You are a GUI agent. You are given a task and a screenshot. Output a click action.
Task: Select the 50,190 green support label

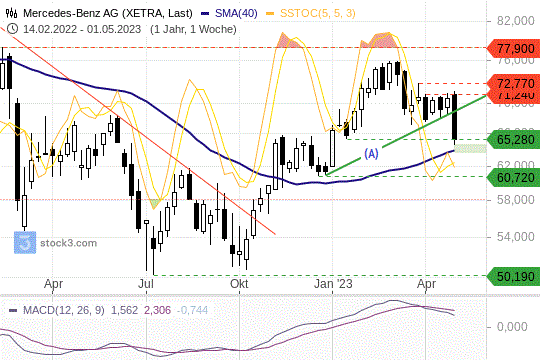pos(513,276)
